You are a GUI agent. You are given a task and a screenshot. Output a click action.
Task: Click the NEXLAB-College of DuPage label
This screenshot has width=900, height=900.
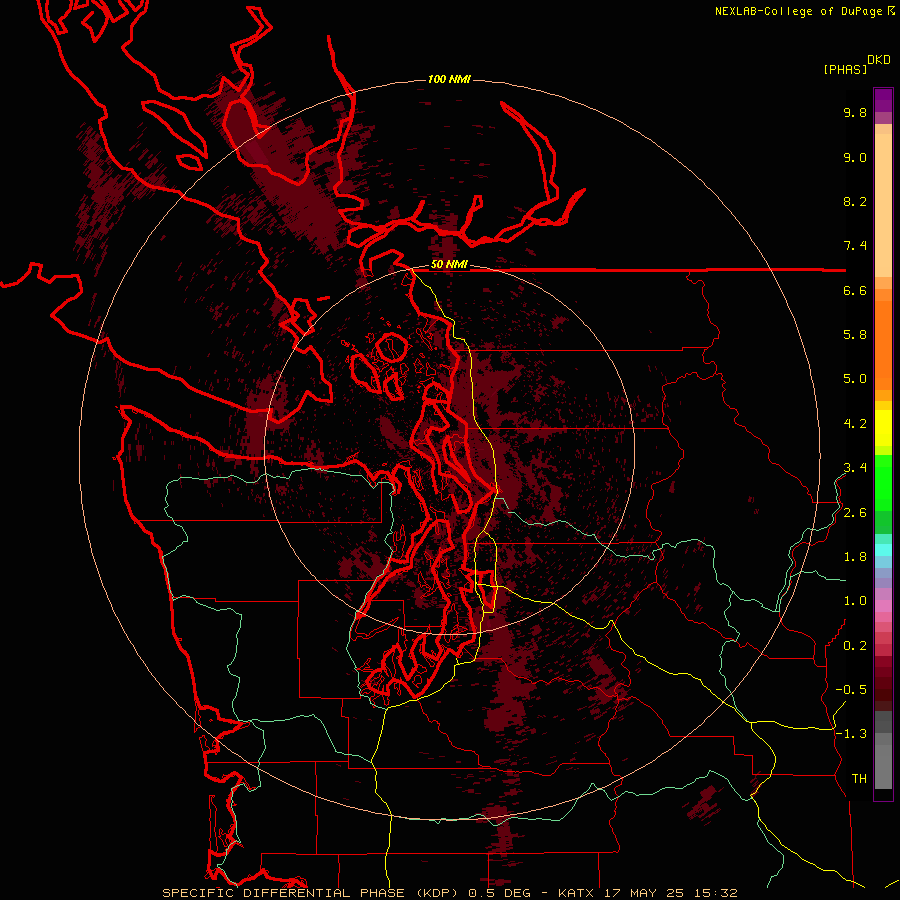(x=798, y=11)
